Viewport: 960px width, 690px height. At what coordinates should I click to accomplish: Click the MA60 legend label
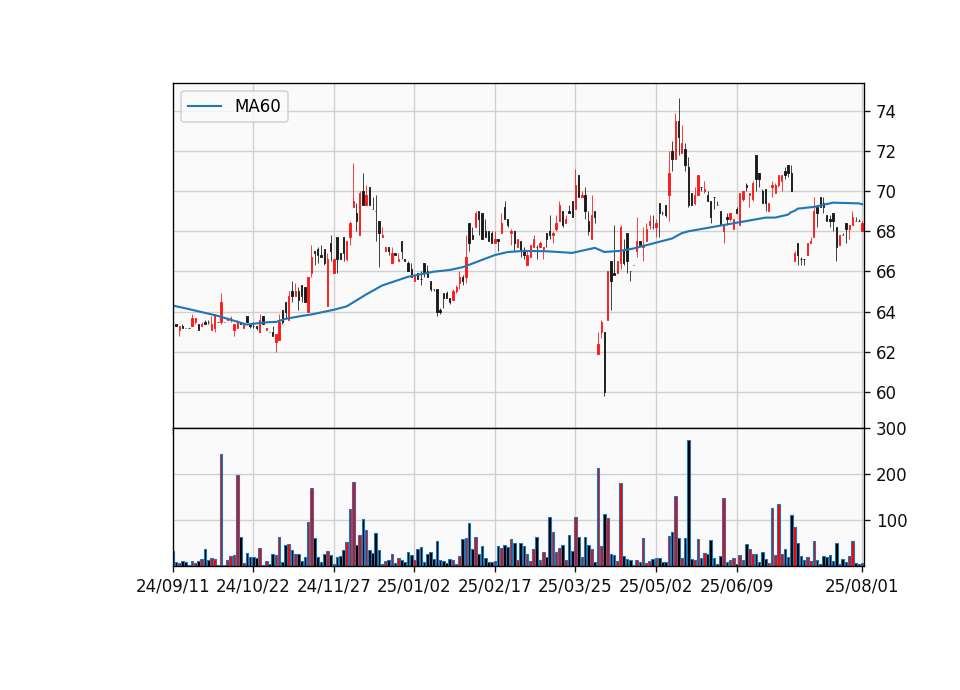[x=257, y=106]
